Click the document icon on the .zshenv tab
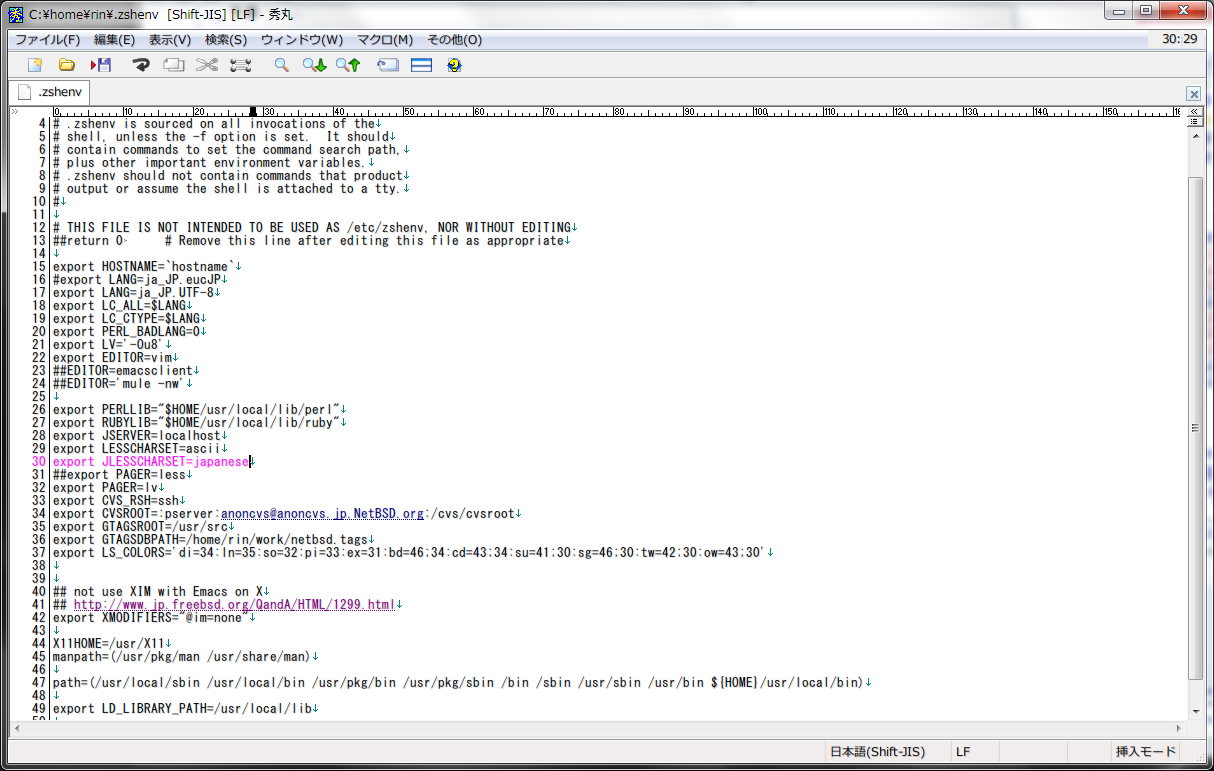 [25, 92]
